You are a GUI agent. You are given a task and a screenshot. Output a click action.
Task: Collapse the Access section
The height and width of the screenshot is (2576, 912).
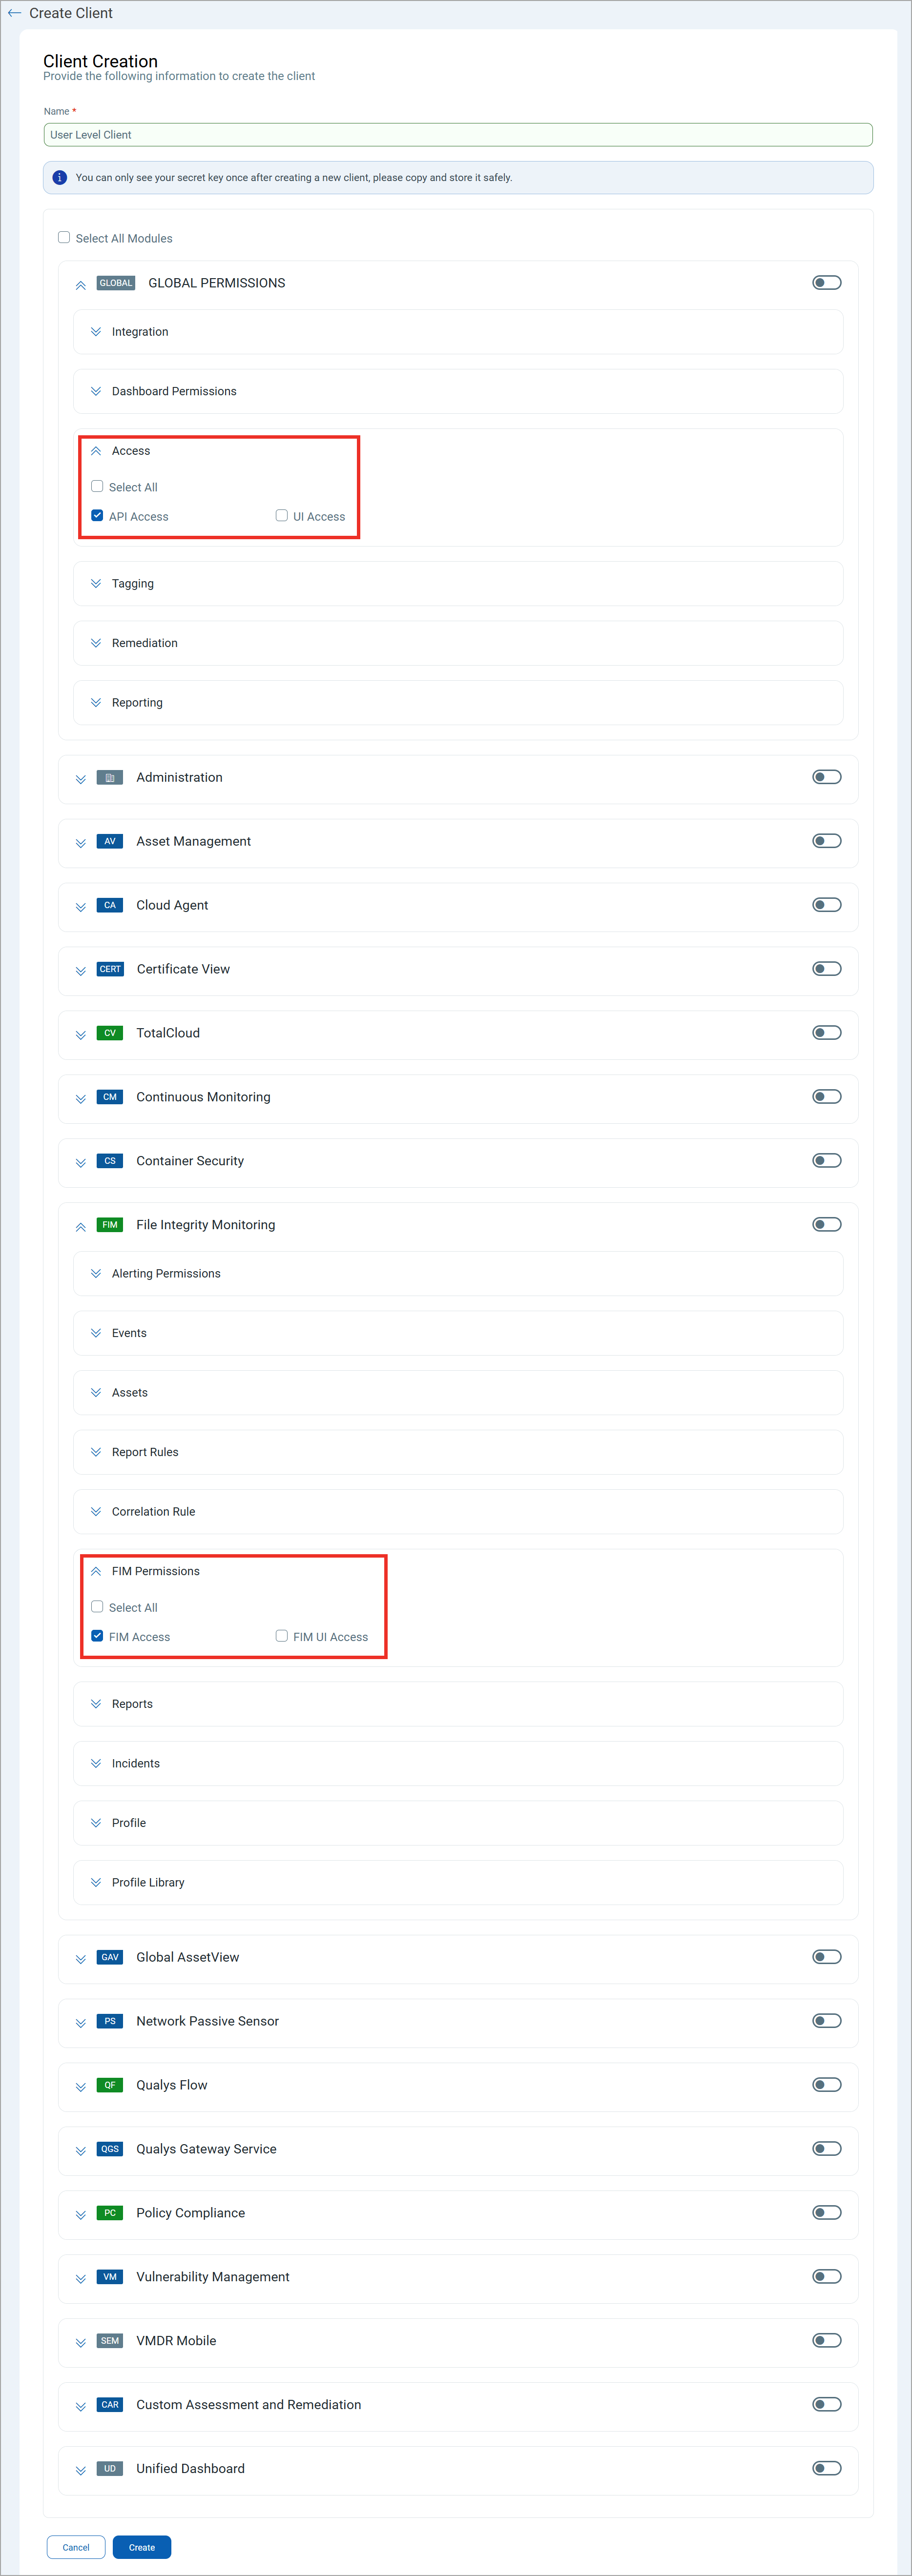96,451
